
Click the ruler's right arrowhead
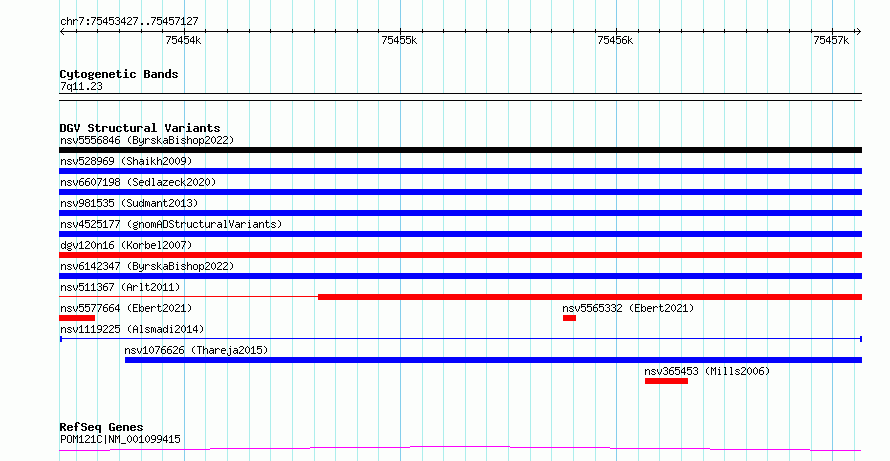[x=858, y=32]
